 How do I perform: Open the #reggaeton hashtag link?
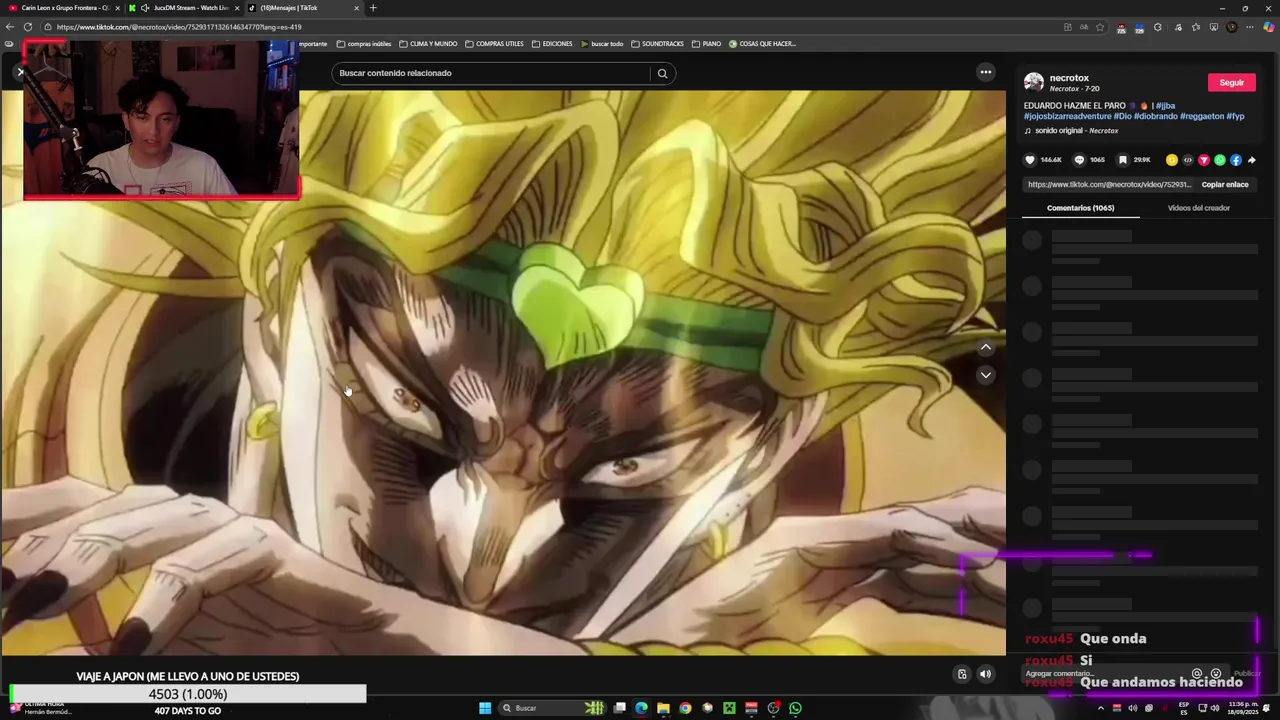[x=1202, y=117]
